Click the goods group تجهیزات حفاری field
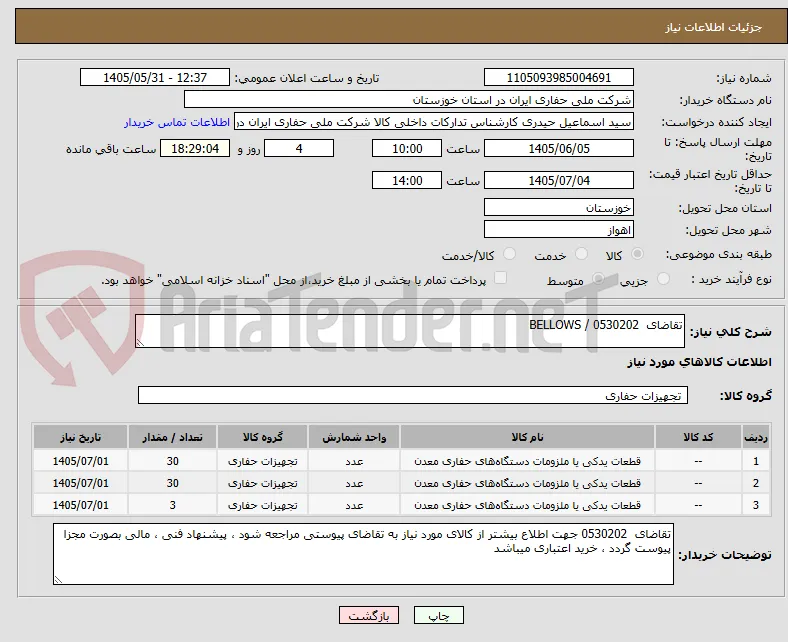 413,396
